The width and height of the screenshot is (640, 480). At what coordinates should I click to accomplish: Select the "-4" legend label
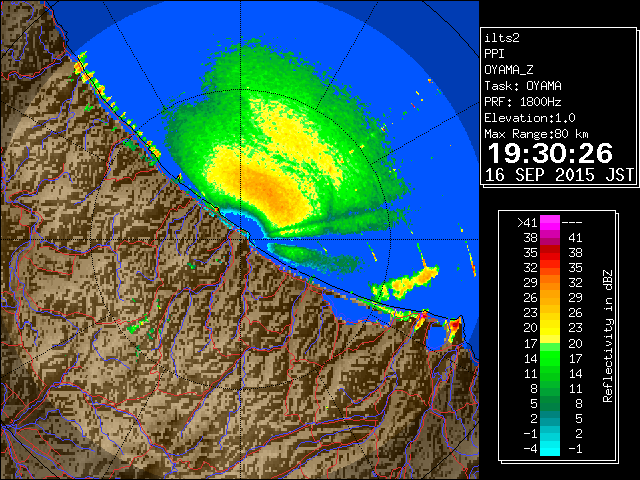click(530, 449)
